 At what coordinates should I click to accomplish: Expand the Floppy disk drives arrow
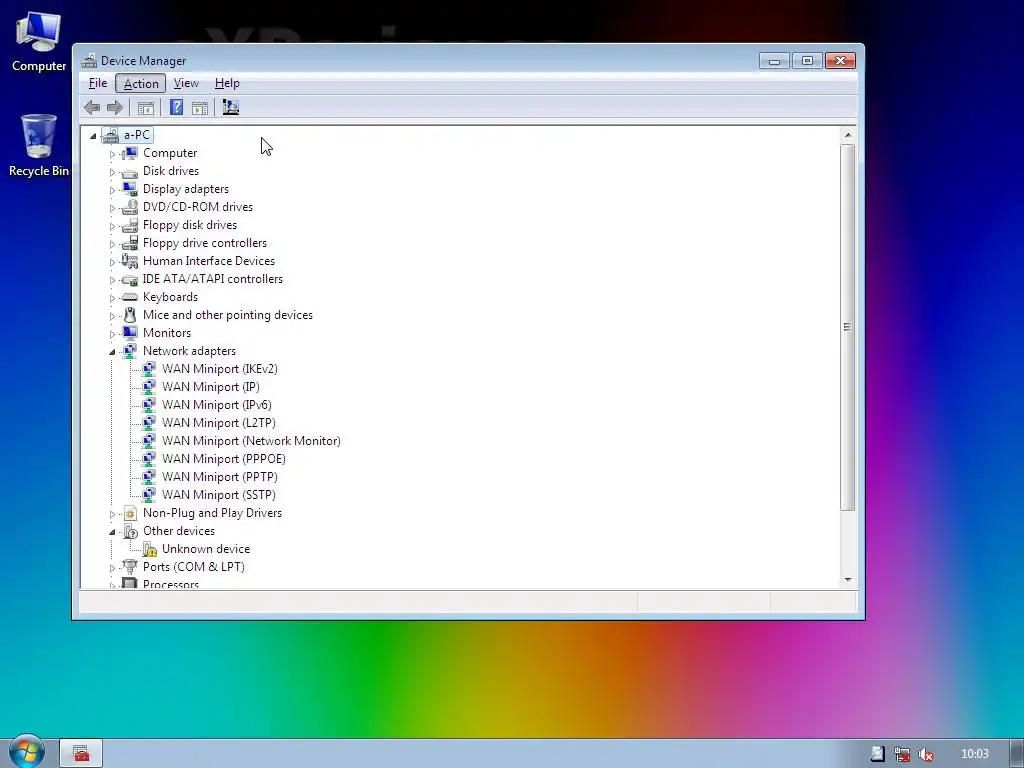coord(112,226)
